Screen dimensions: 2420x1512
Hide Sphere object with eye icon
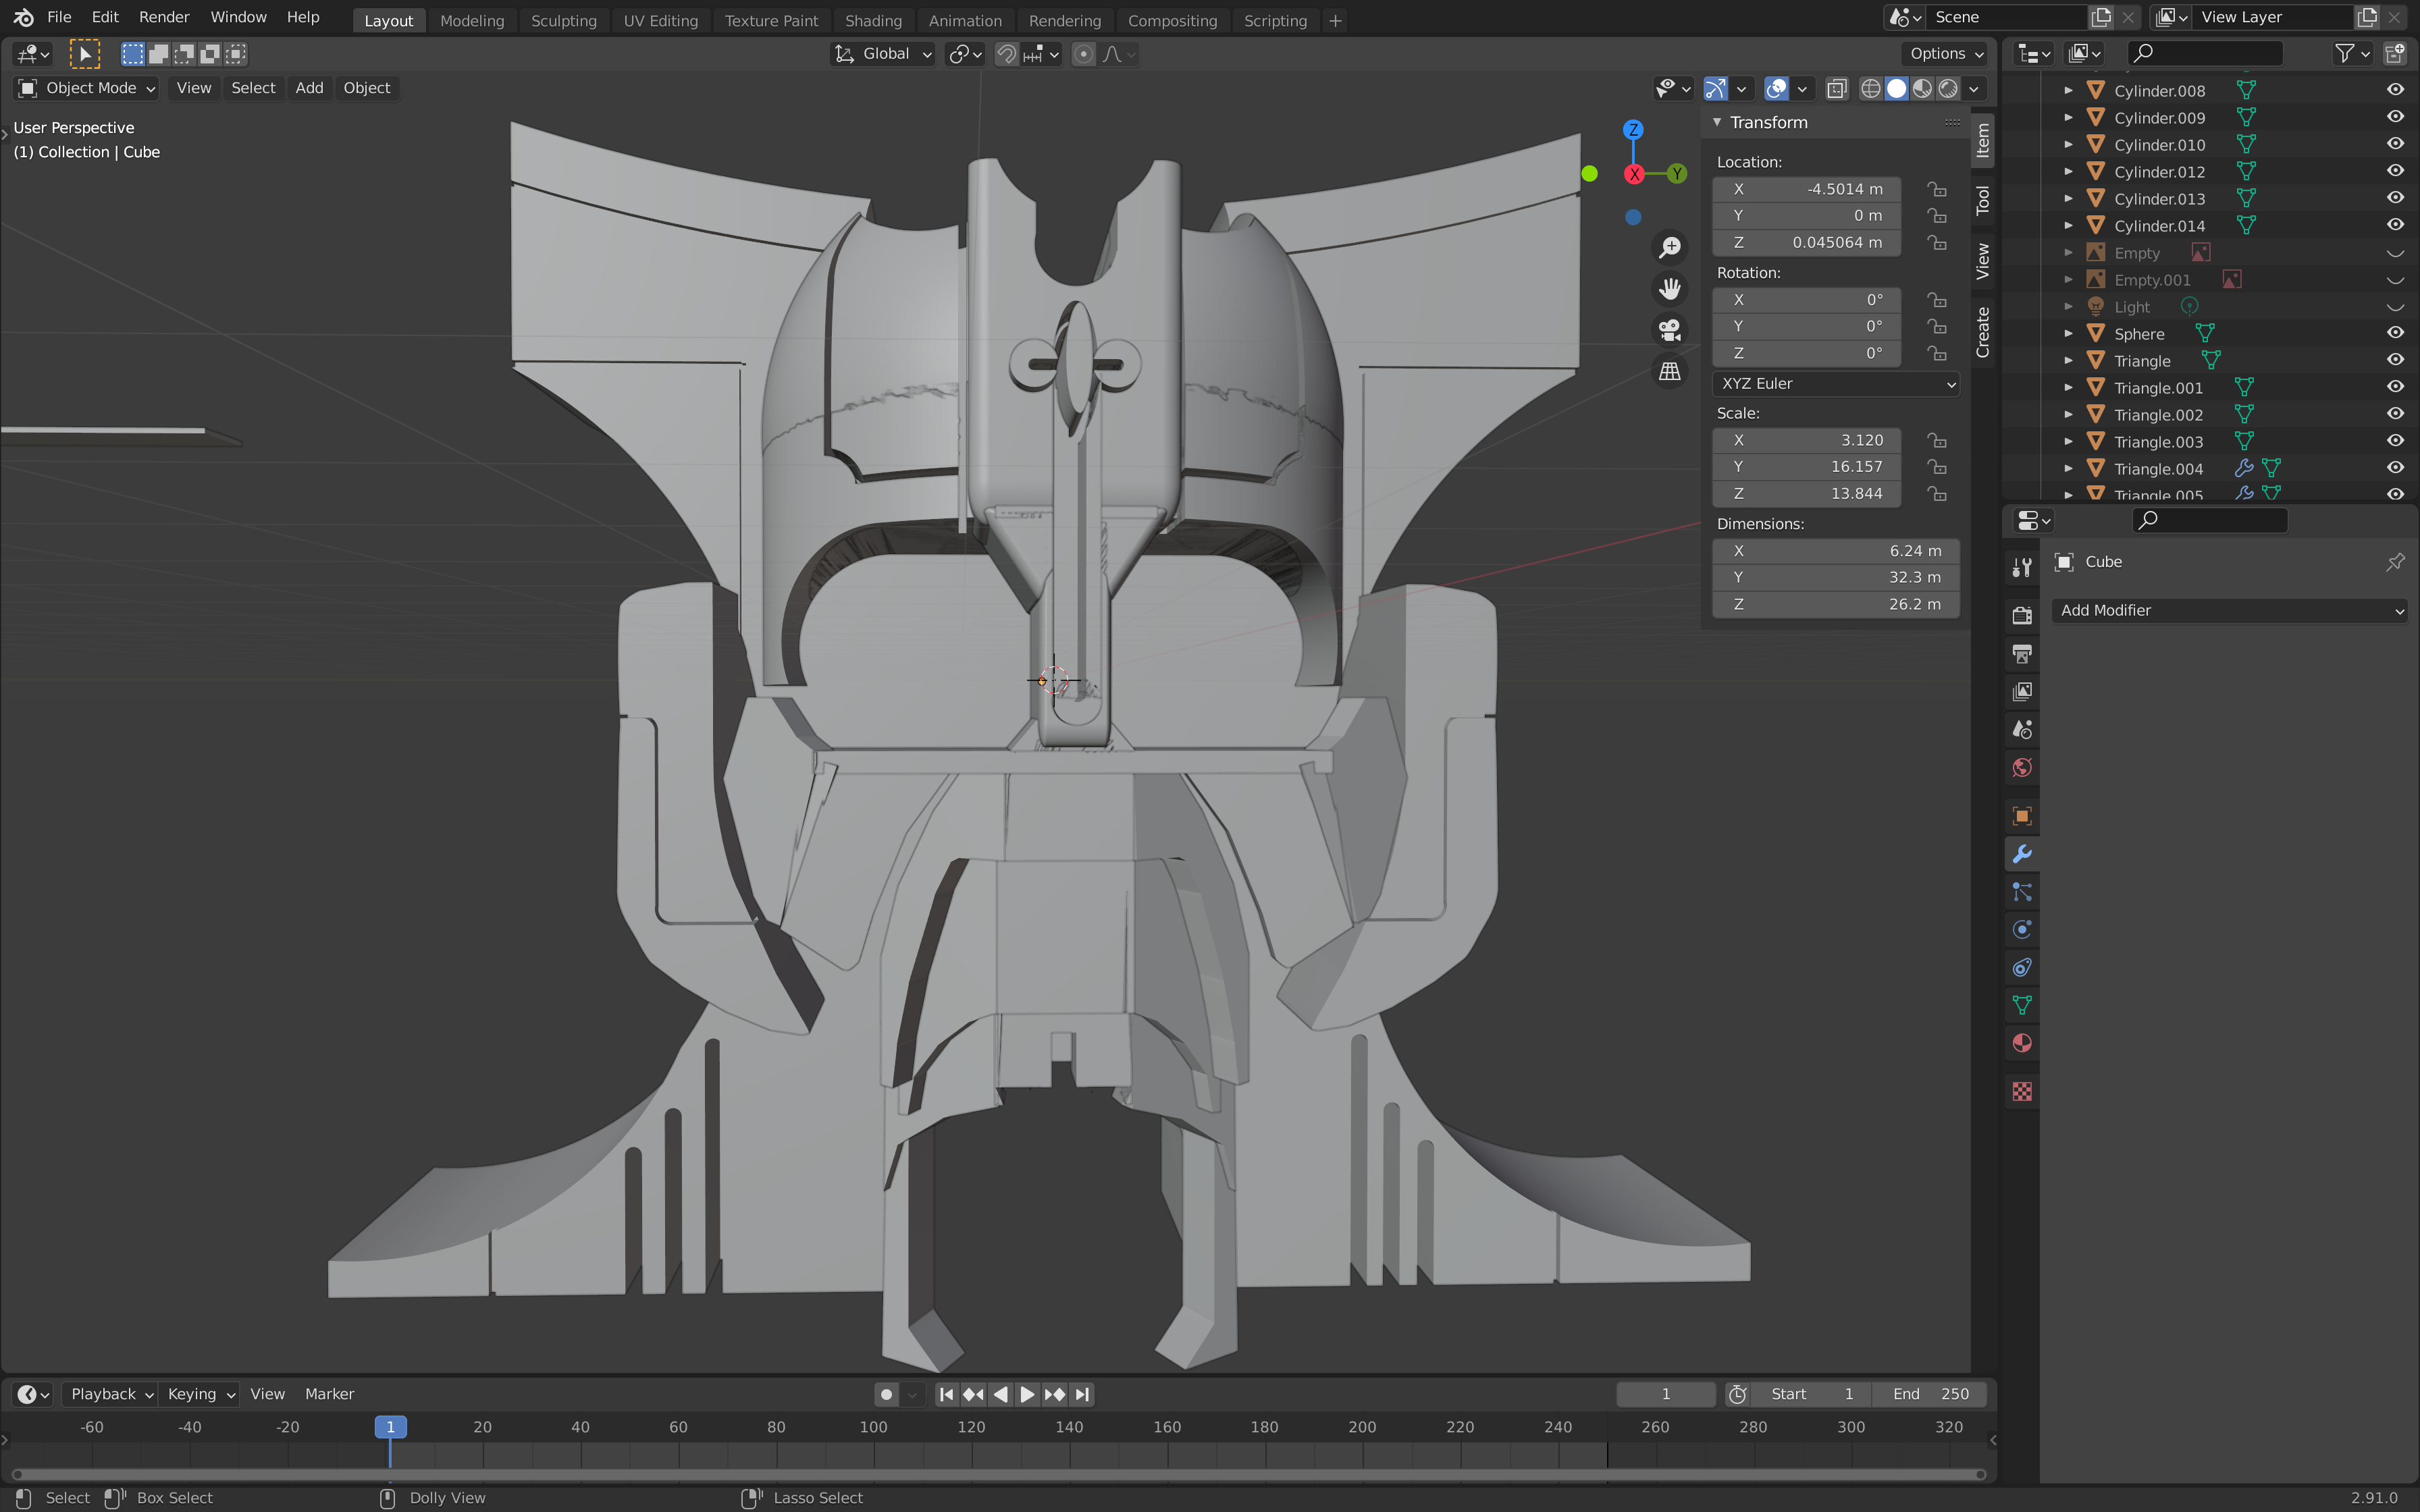2395,333
